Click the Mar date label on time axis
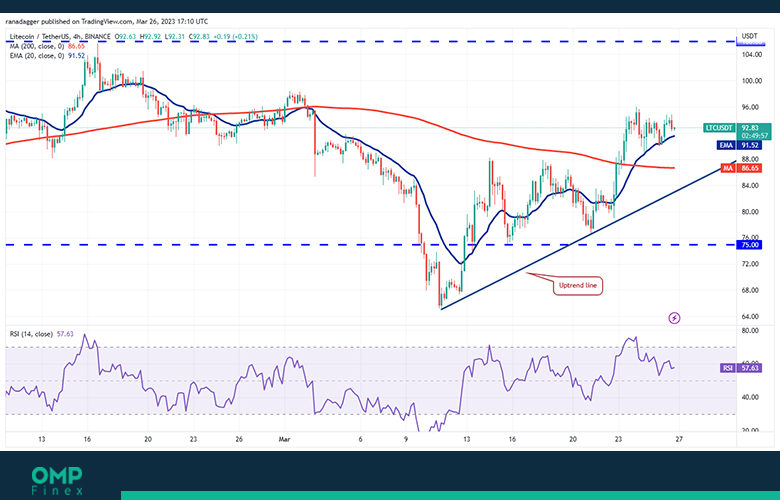Image resolution: width=780 pixels, height=500 pixels. coord(284,439)
